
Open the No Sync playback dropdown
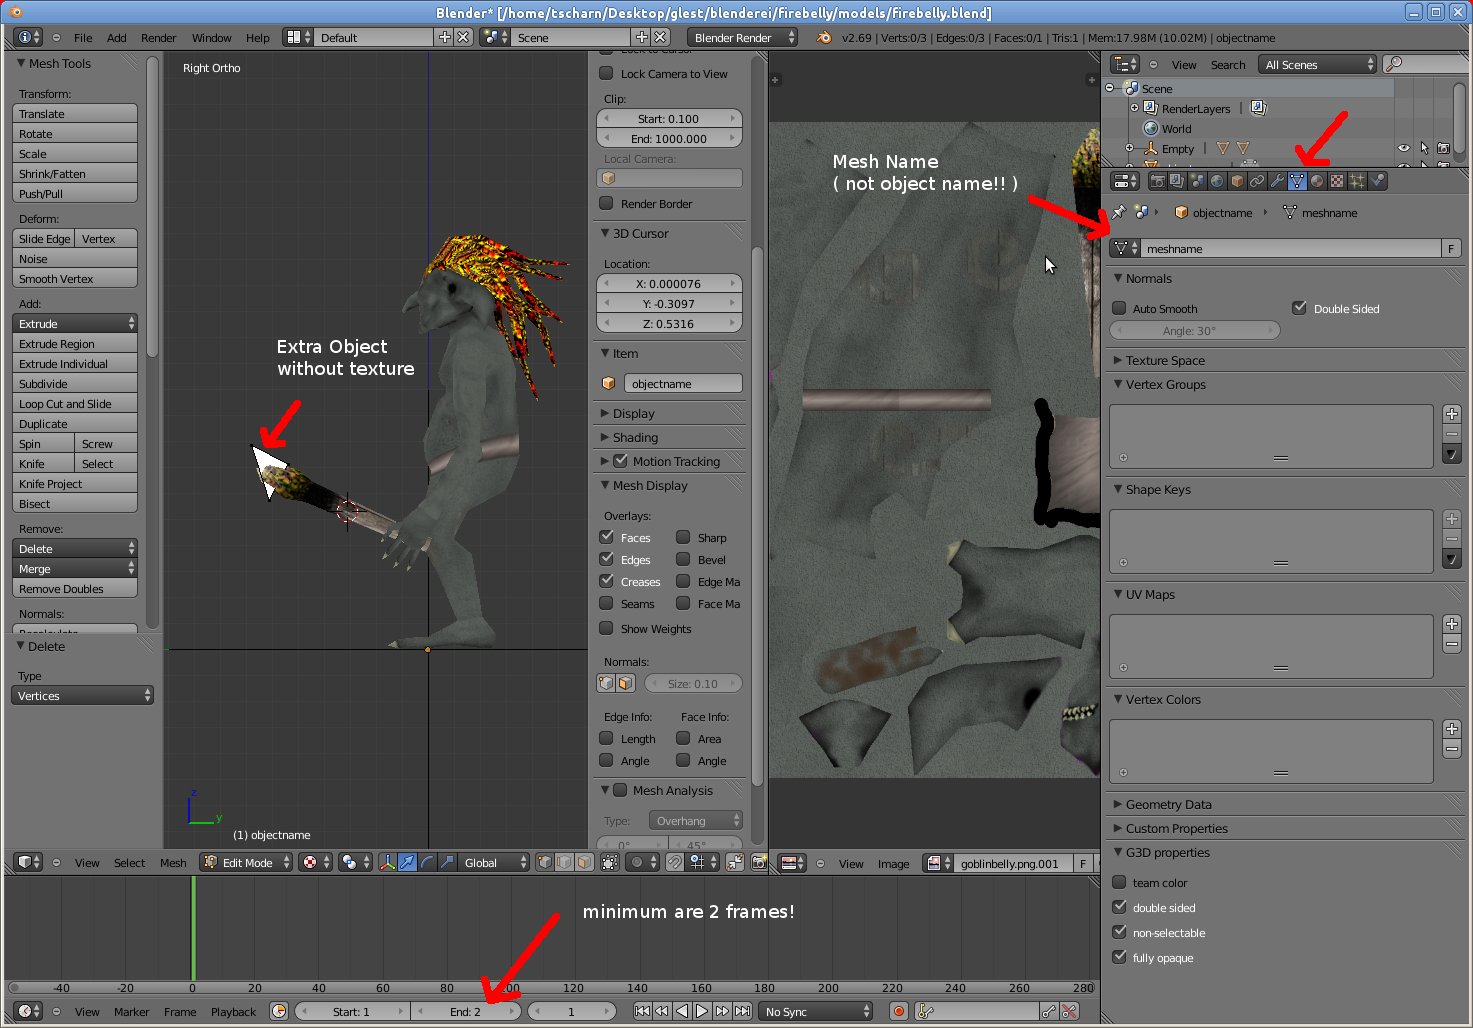pos(815,1011)
